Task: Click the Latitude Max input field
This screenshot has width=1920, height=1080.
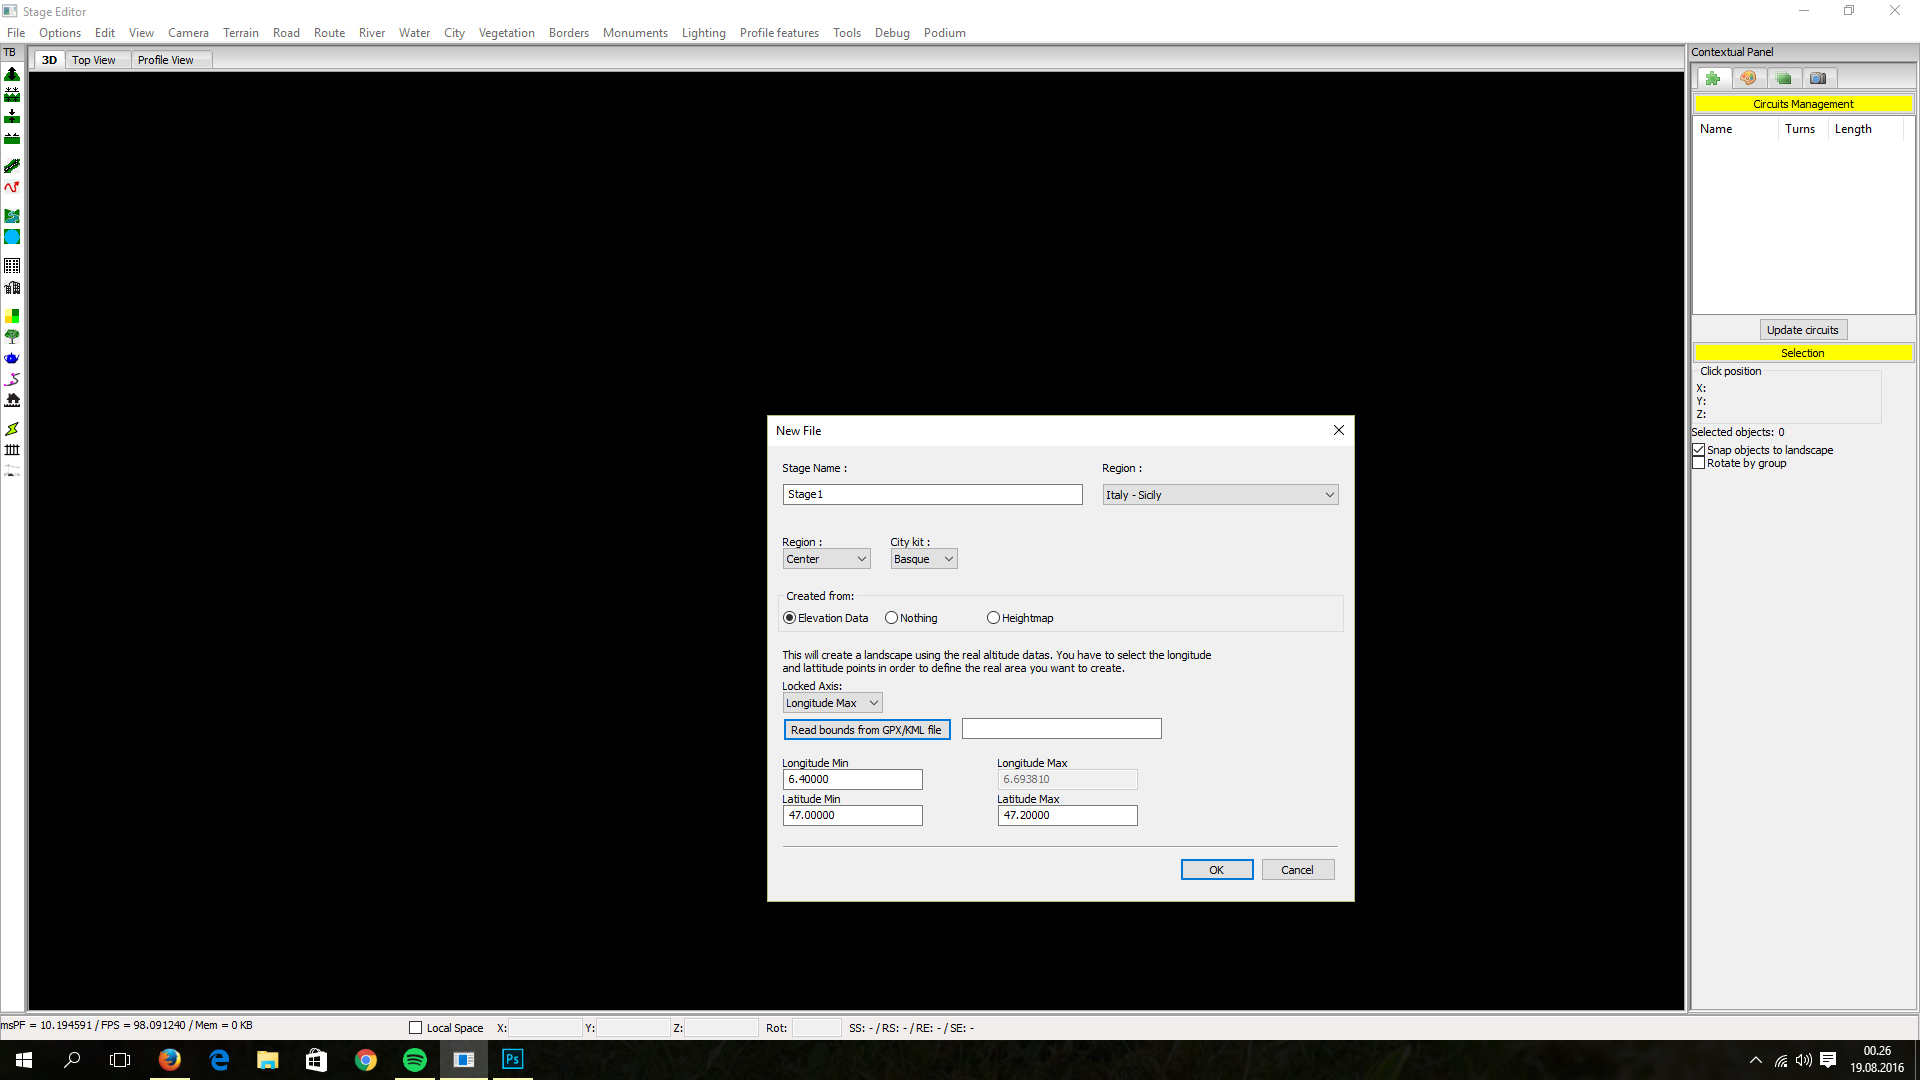Action: click(x=1067, y=815)
